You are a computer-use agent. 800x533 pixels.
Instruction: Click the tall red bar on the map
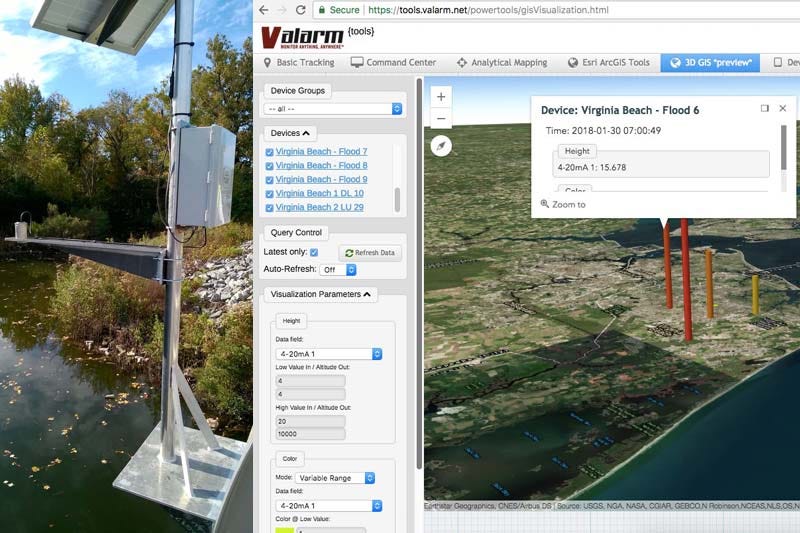686,280
